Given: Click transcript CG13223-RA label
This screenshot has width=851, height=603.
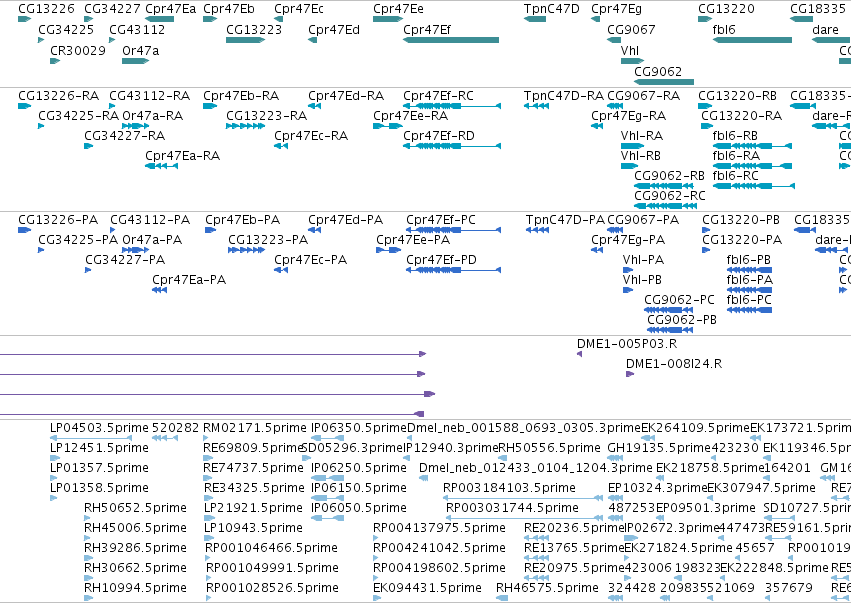Looking at the screenshot, I should tap(266, 116).
